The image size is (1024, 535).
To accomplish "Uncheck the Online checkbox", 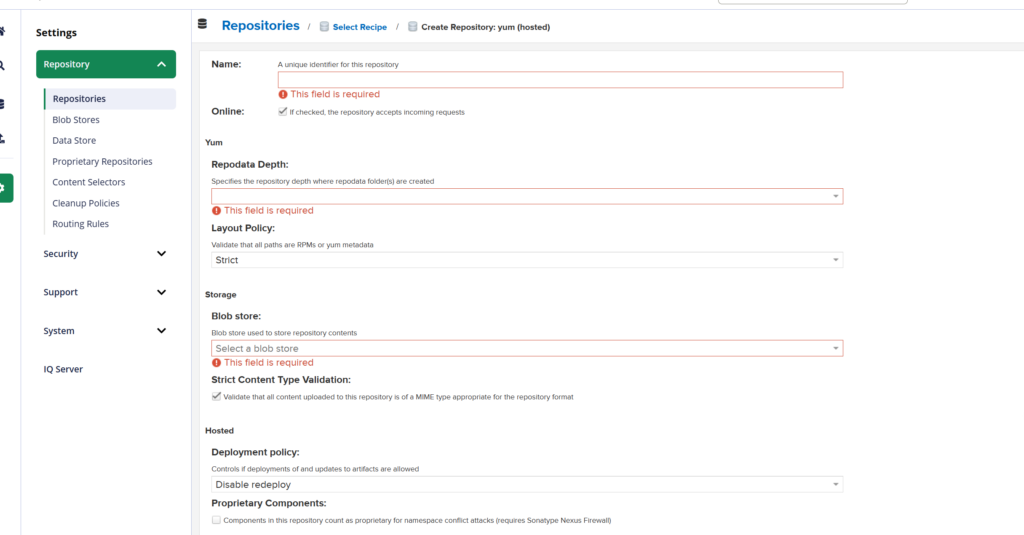I will pos(283,112).
